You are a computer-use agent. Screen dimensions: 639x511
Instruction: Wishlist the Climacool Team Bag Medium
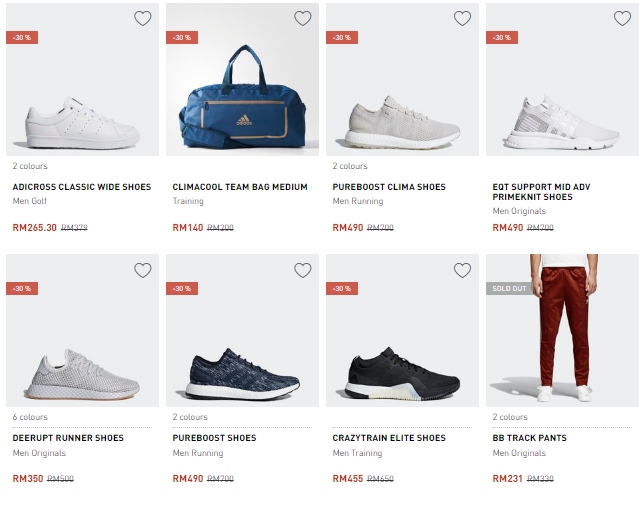click(303, 18)
